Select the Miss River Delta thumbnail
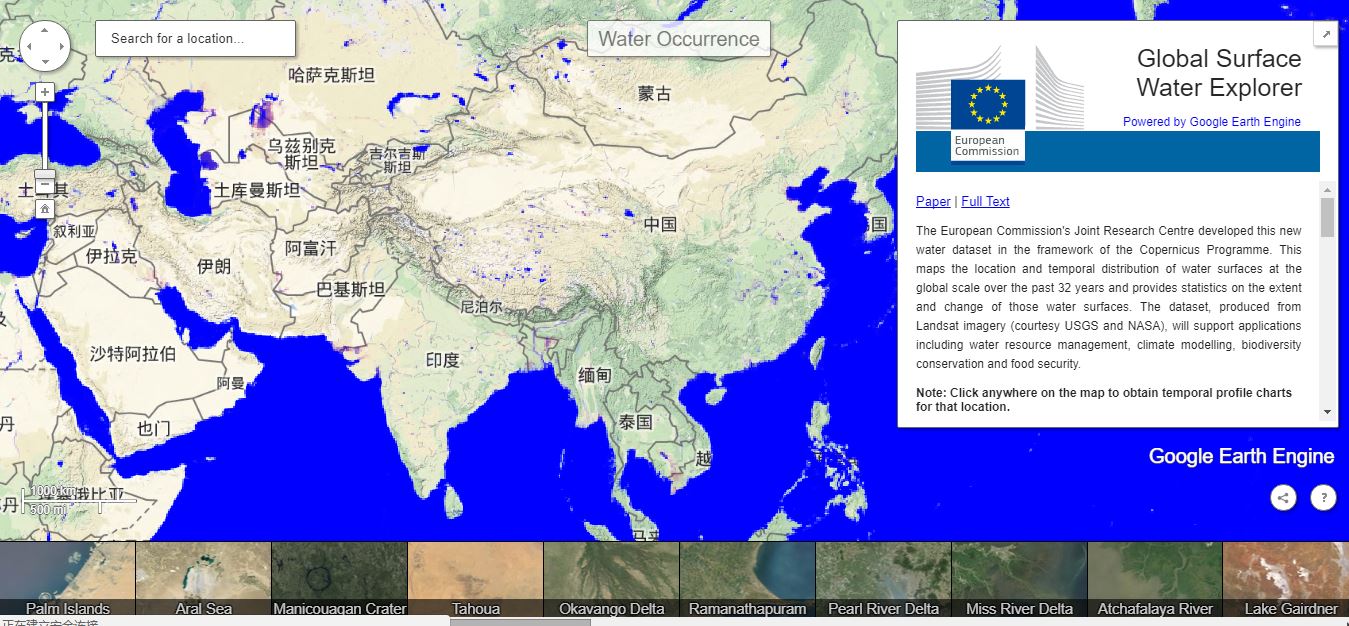 click(x=1019, y=579)
